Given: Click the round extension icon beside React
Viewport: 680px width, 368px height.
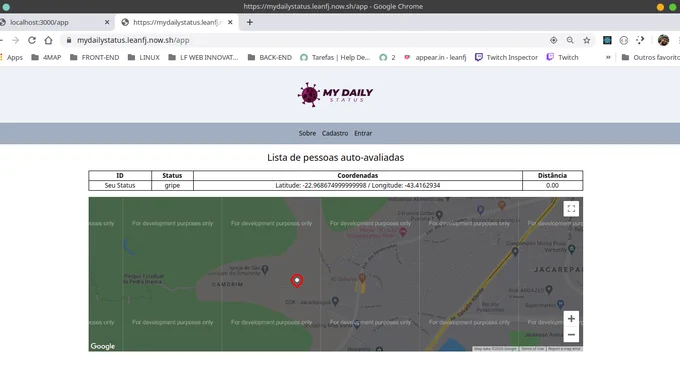Looking at the screenshot, I should coord(624,40).
